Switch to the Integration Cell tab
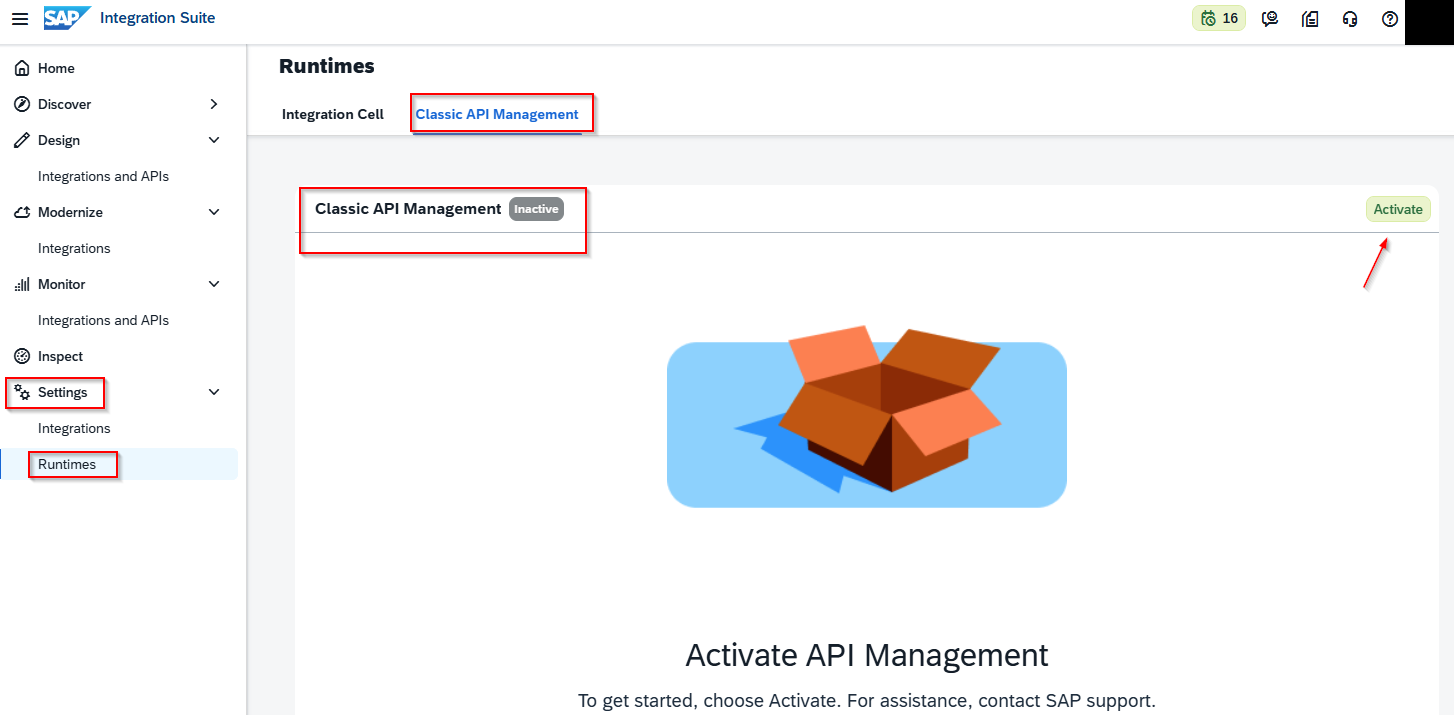 click(x=333, y=114)
